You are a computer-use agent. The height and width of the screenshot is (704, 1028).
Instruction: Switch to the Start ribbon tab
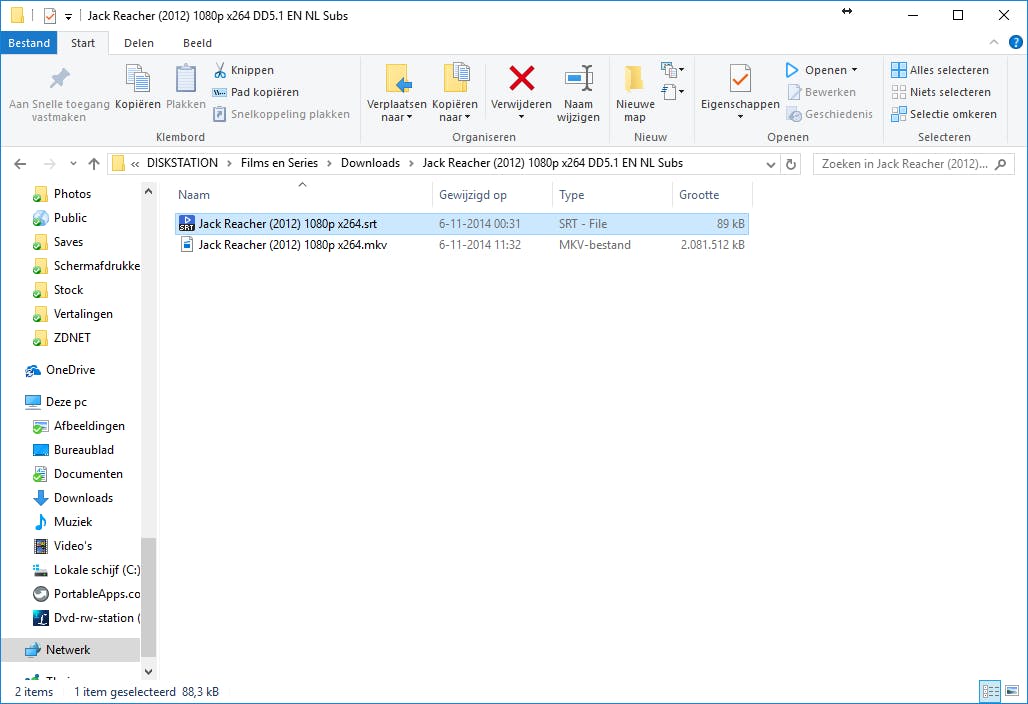[x=83, y=43]
